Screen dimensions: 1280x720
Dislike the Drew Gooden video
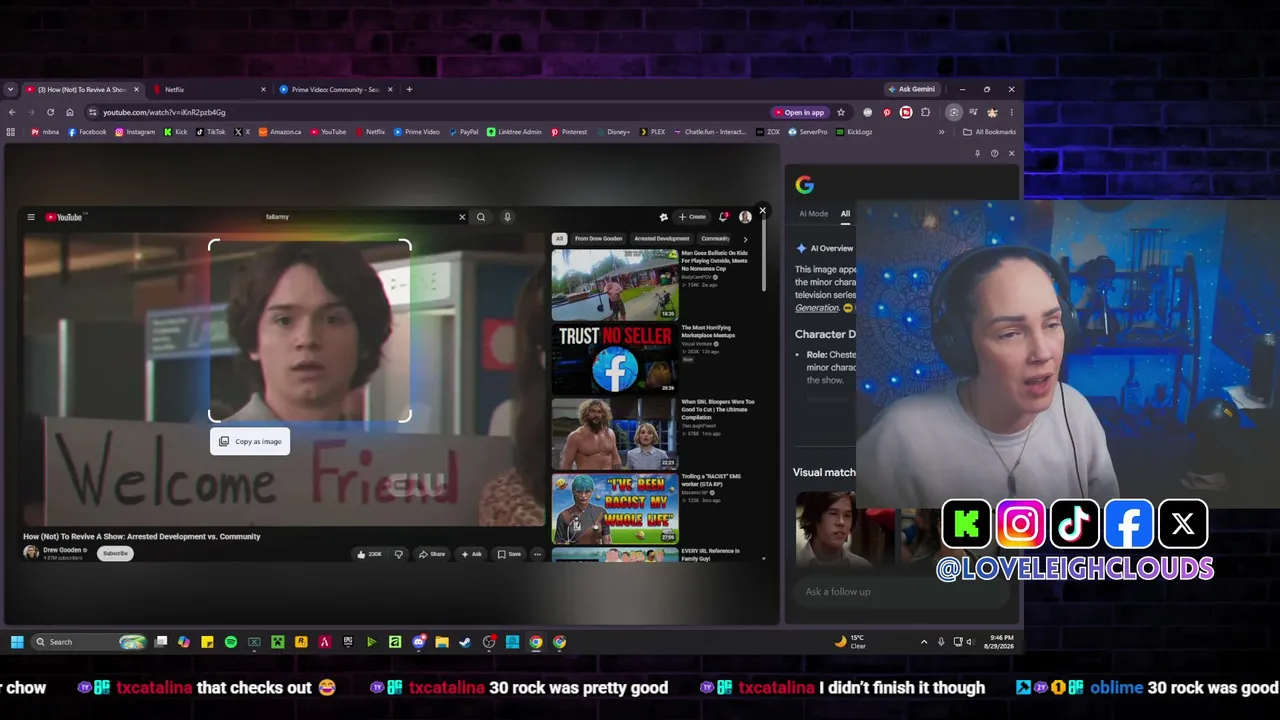(398, 554)
